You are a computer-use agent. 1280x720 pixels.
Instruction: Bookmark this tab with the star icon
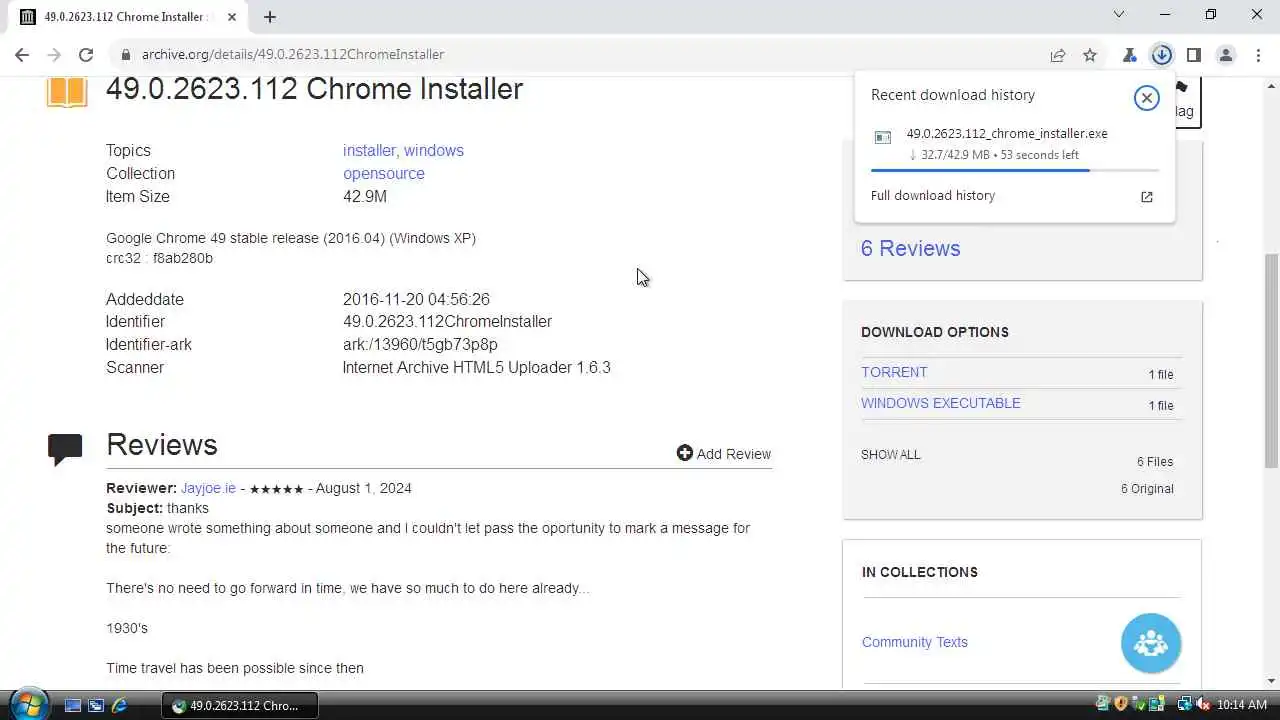click(x=1090, y=55)
